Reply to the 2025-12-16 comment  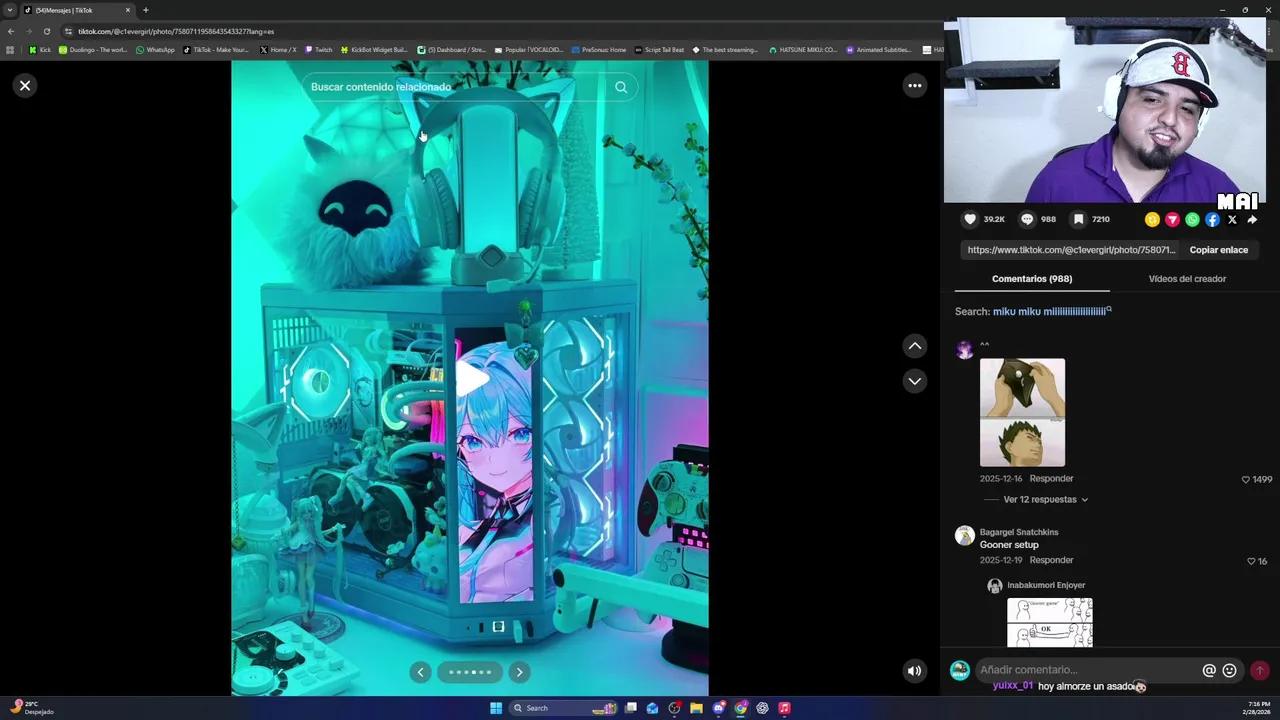[1051, 479]
